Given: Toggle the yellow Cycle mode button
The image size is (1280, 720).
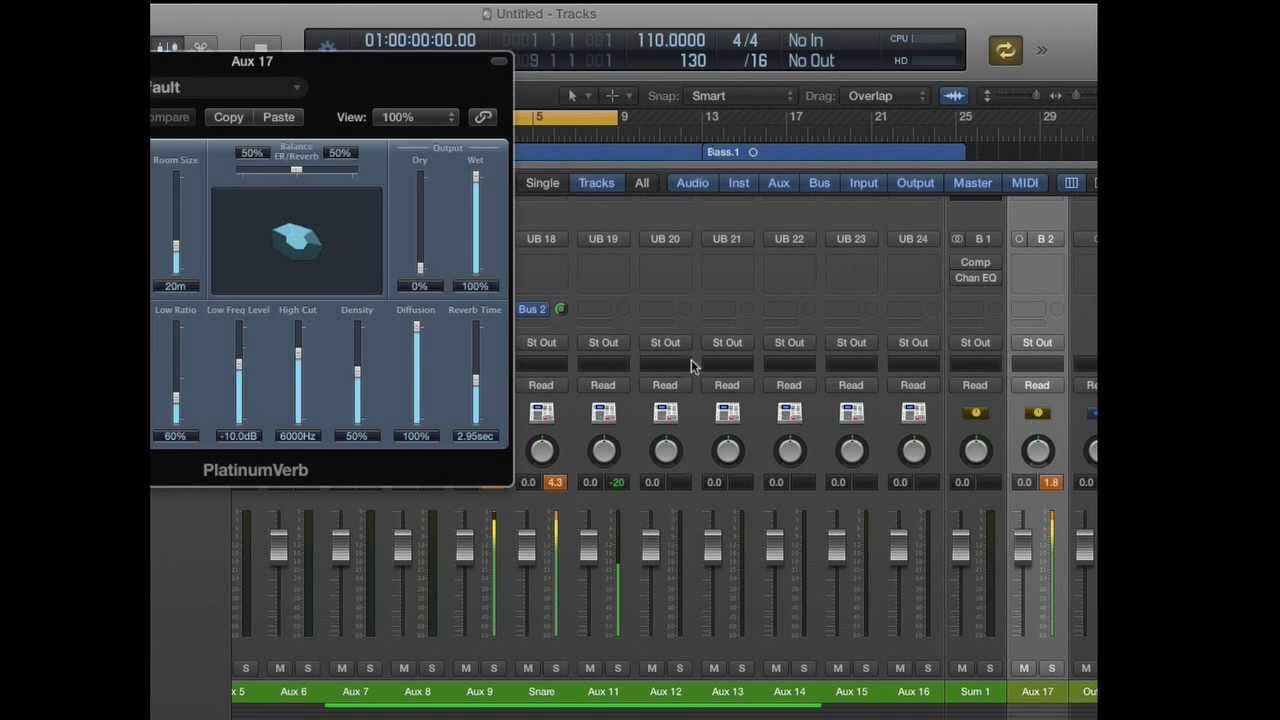Looking at the screenshot, I should 1005,50.
